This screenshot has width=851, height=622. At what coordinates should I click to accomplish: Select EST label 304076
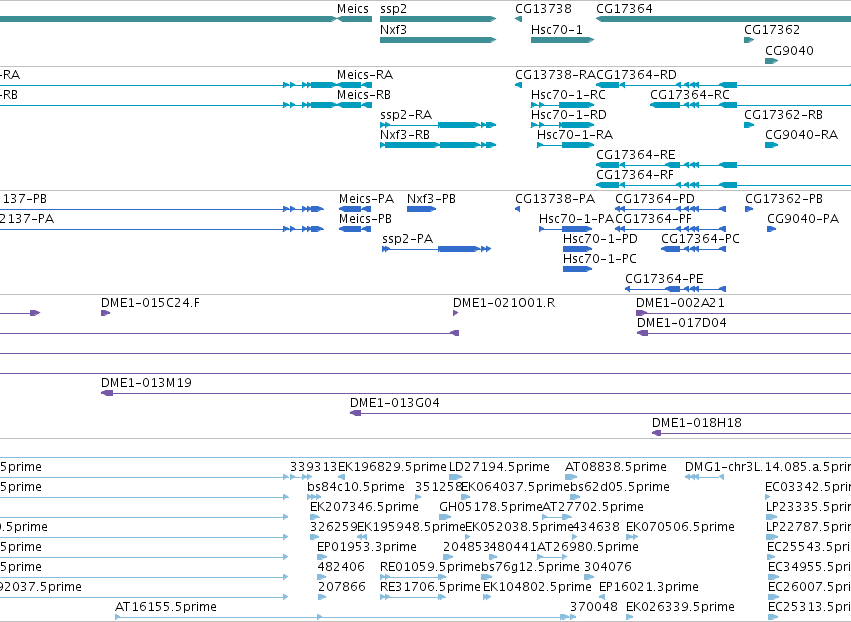[x=608, y=567]
